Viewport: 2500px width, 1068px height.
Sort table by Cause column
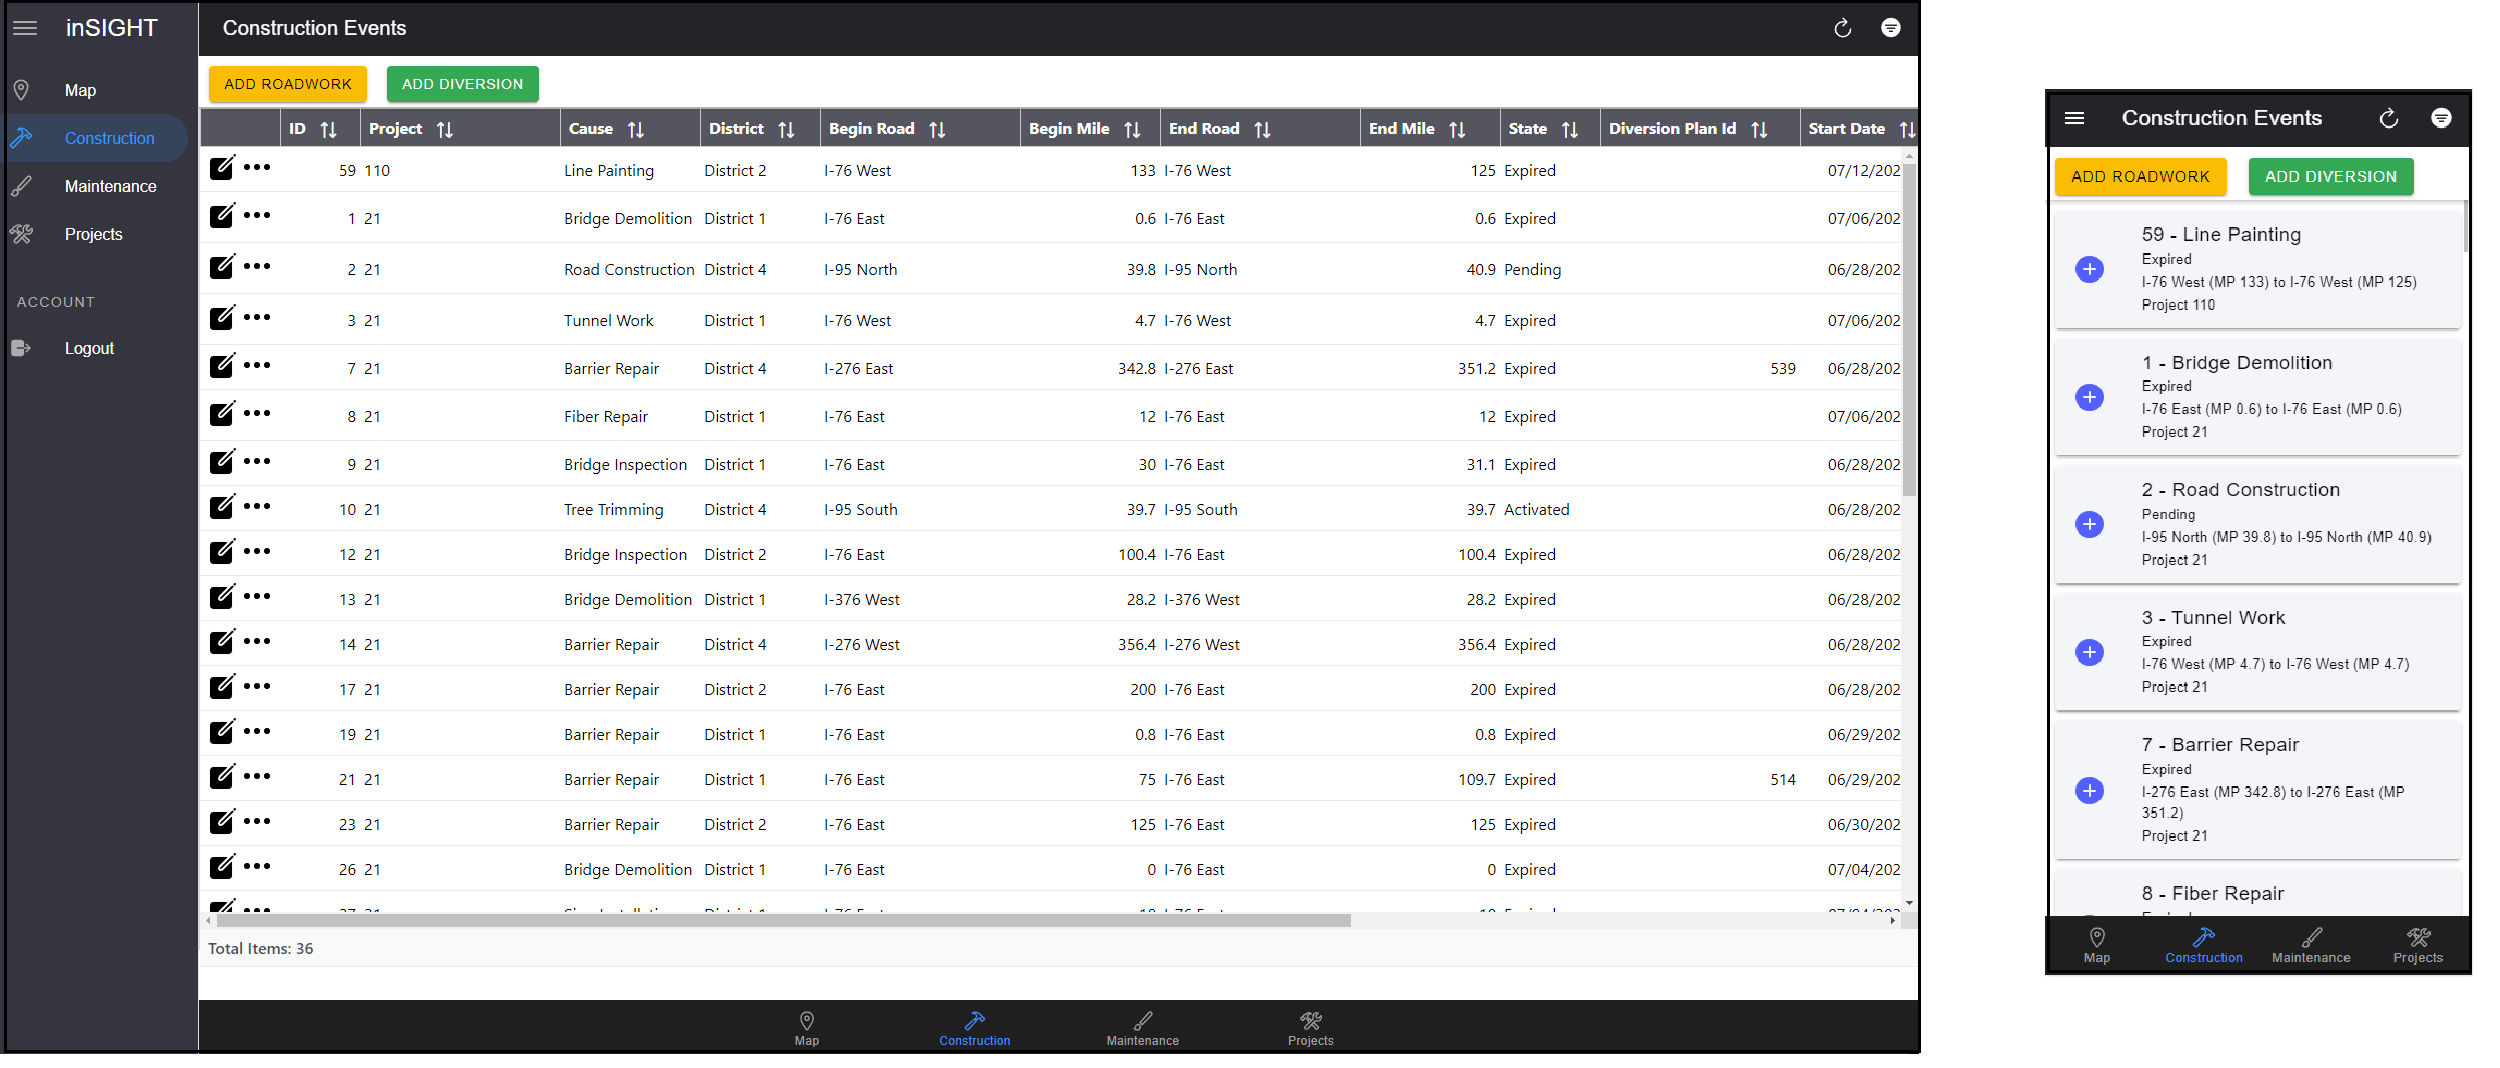pos(635,129)
